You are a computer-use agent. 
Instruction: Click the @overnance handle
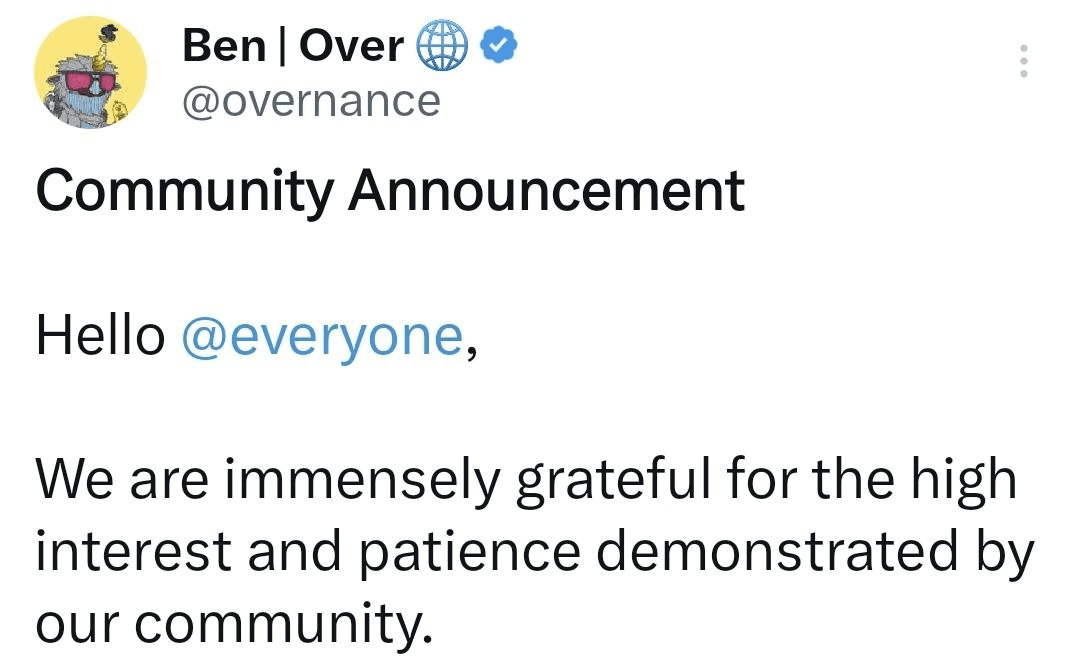pos(311,101)
